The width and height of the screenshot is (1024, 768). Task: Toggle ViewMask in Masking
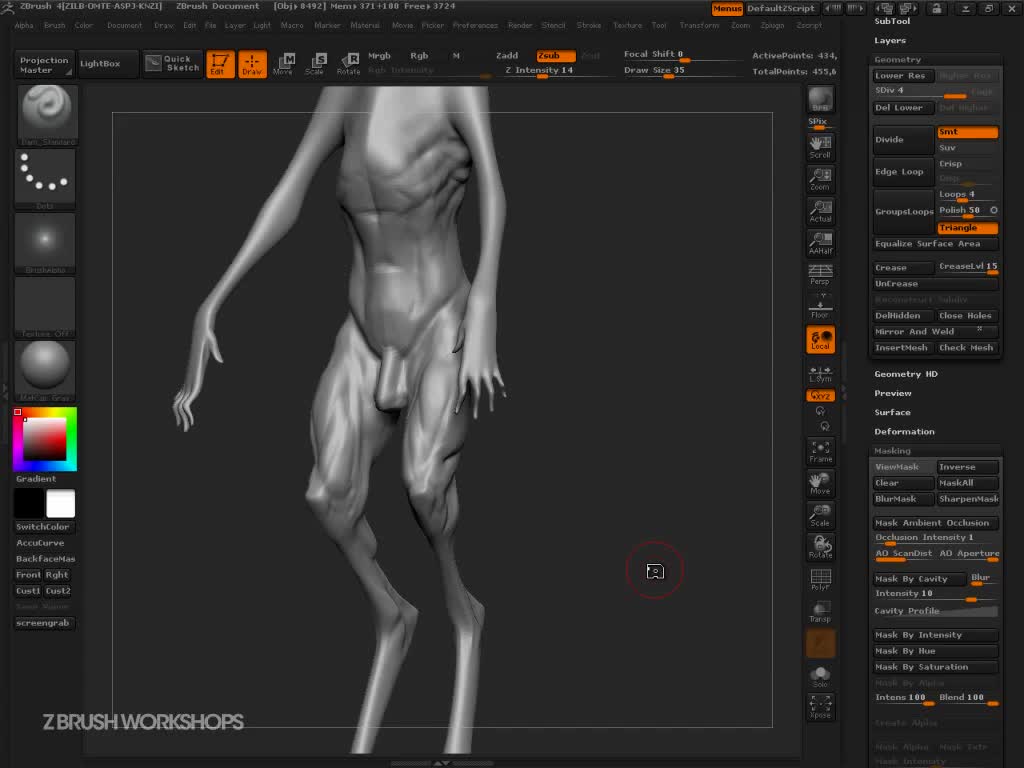click(x=903, y=467)
